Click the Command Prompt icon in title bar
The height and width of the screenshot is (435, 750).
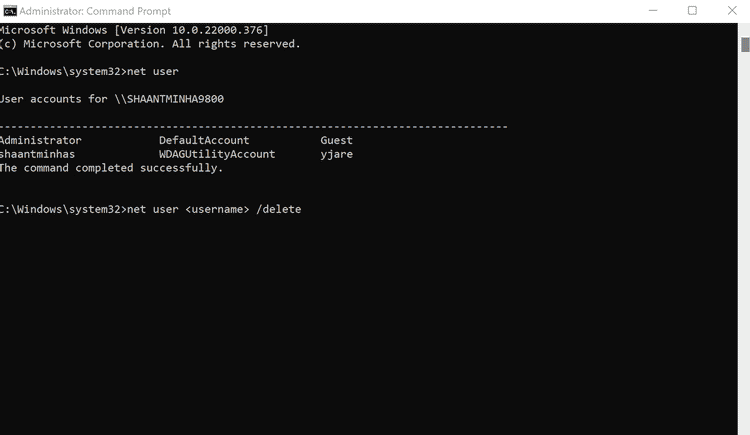click(9, 10)
